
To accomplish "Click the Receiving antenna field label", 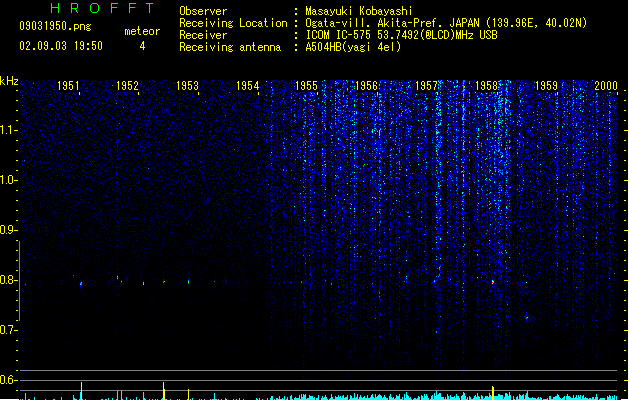I will click(x=230, y=47).
